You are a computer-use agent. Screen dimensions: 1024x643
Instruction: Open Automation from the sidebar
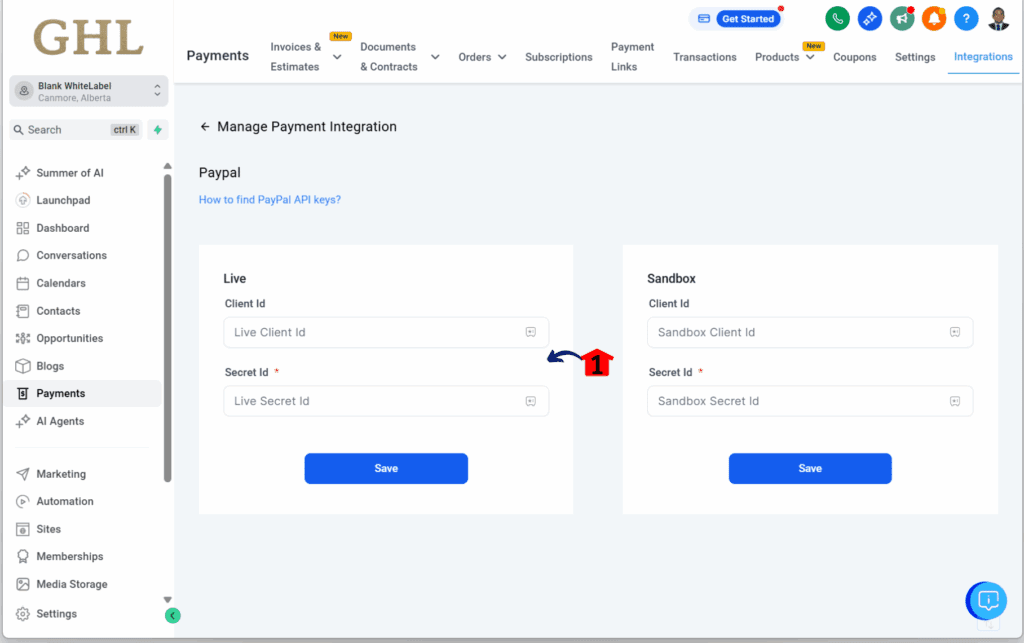pyautogui.click(x=65, y=501)
